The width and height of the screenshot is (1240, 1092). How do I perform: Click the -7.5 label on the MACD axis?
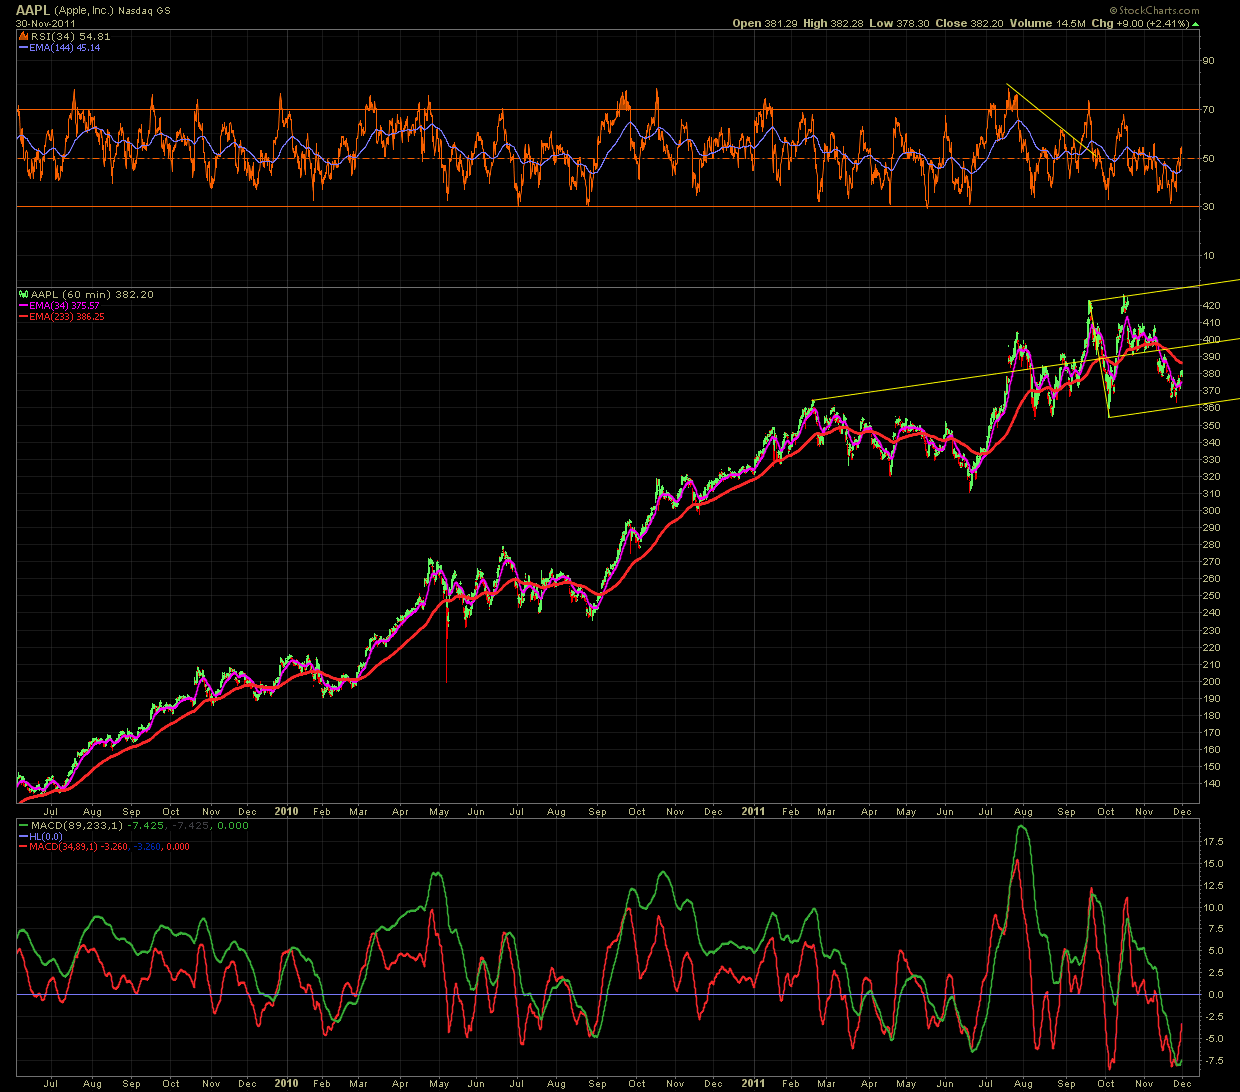tap(1212, 1061)
